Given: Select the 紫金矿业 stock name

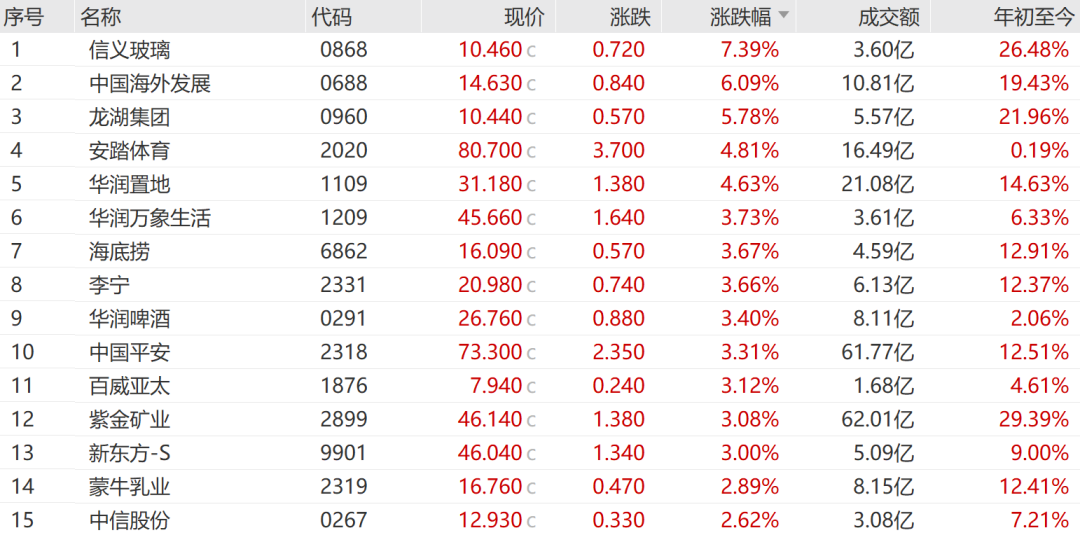Looking at the screenshot, I should pos(130,419).
